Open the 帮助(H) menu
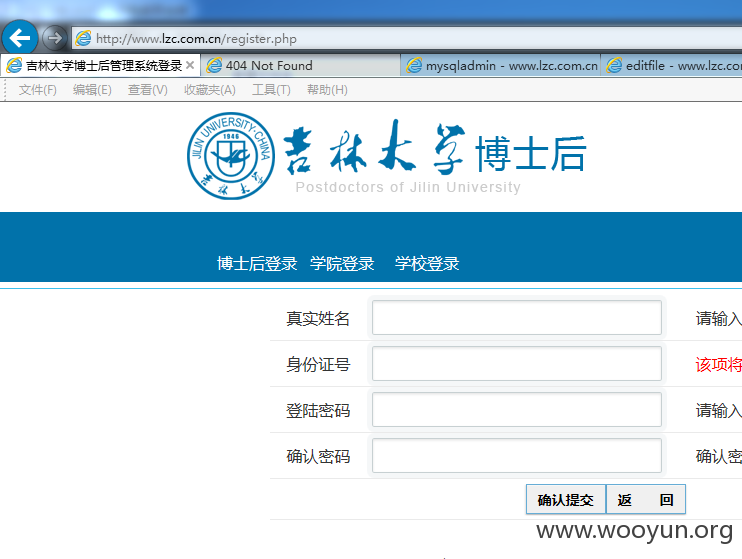The height and width of the screenshot is (559, 742). (x=327, y=89)
